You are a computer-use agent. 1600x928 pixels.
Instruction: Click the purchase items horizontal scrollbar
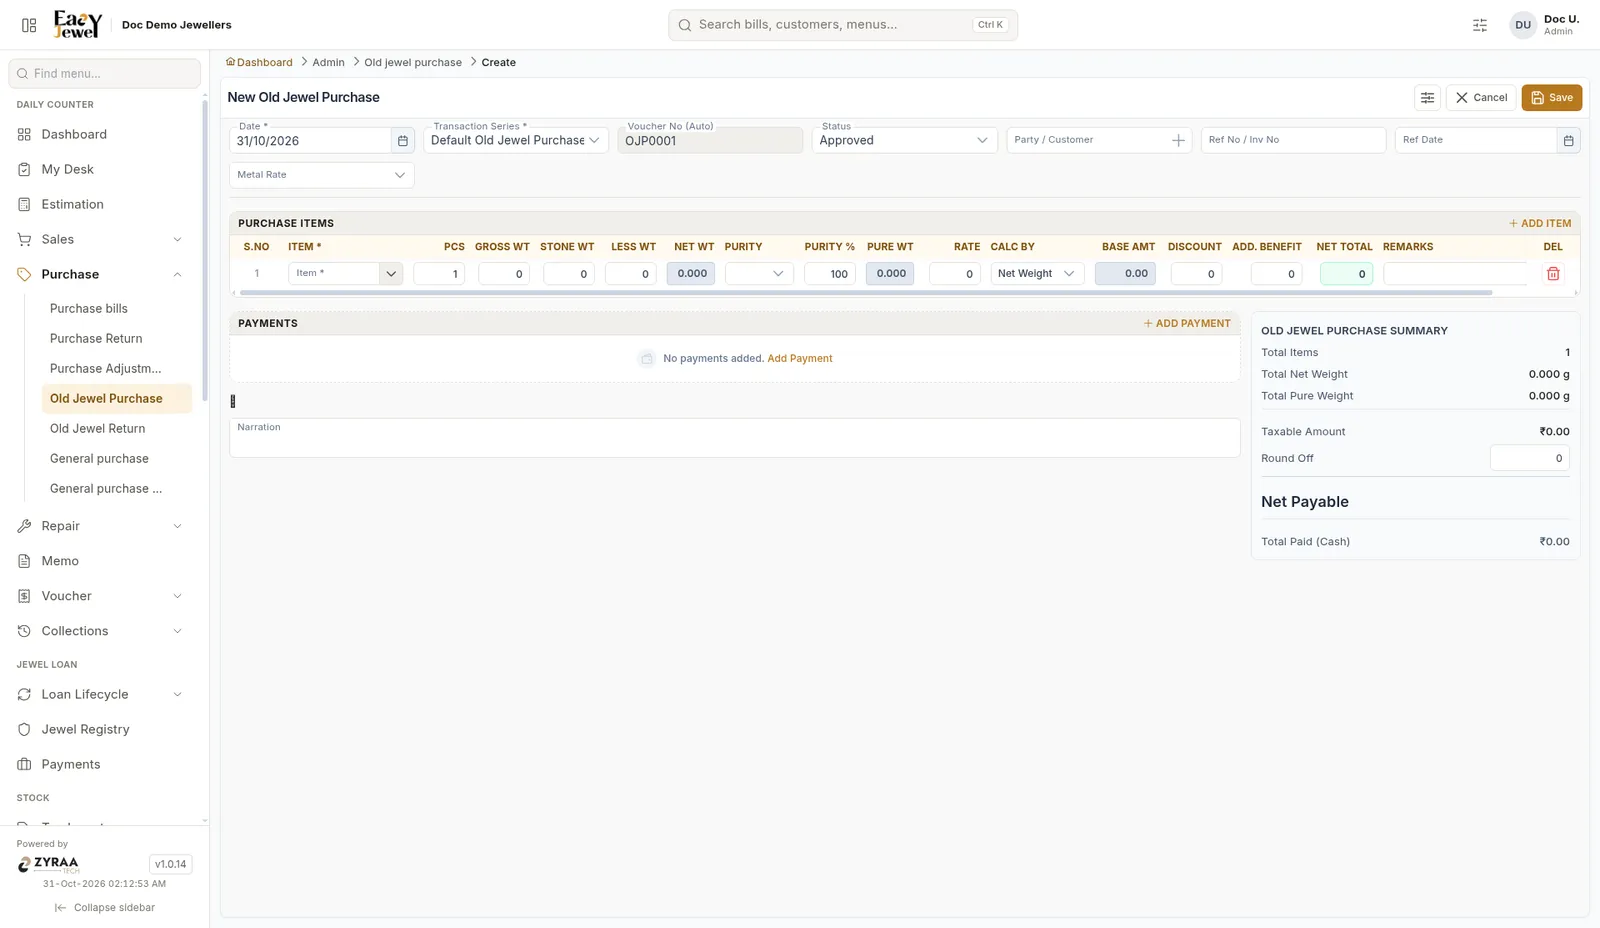(866, 293)
